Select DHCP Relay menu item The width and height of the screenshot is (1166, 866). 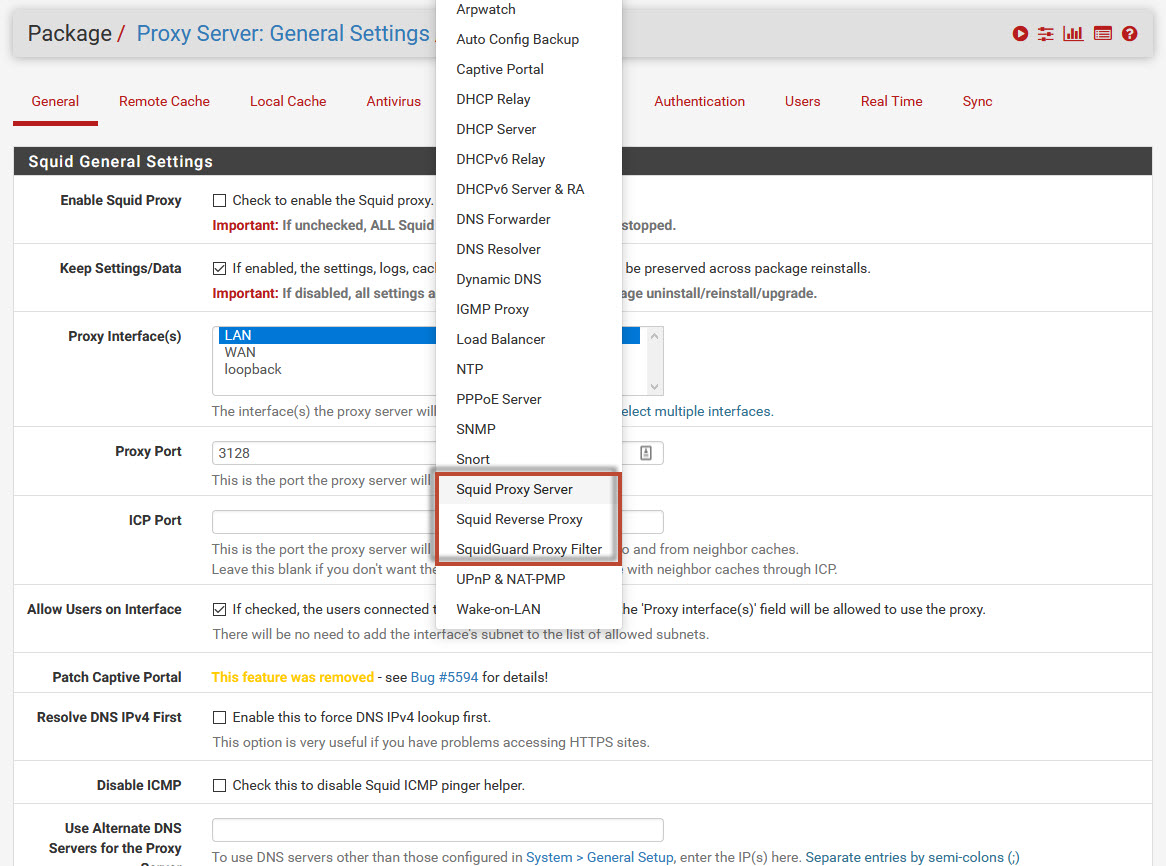point(529,100)
